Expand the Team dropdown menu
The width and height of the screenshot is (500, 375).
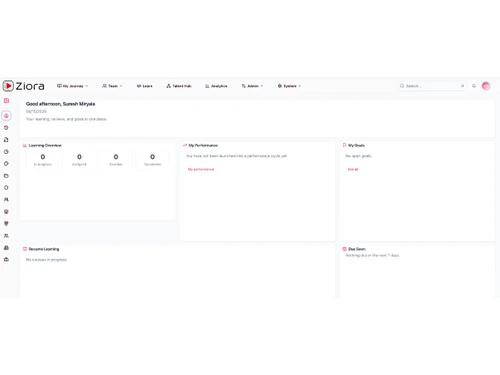pyautogui.click(x=112, y=86)
